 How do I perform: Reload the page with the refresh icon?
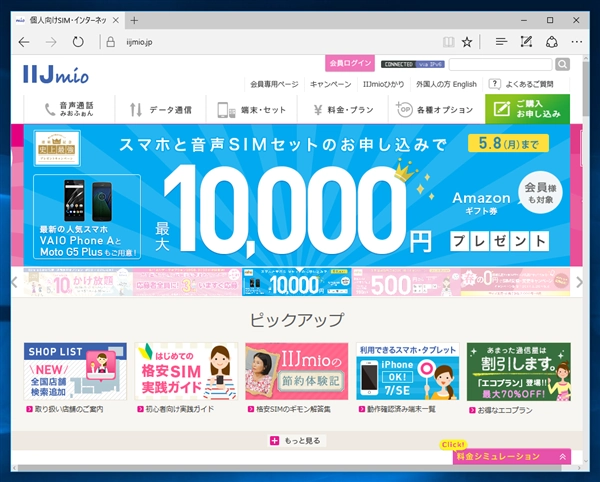[x=78, y=42]
